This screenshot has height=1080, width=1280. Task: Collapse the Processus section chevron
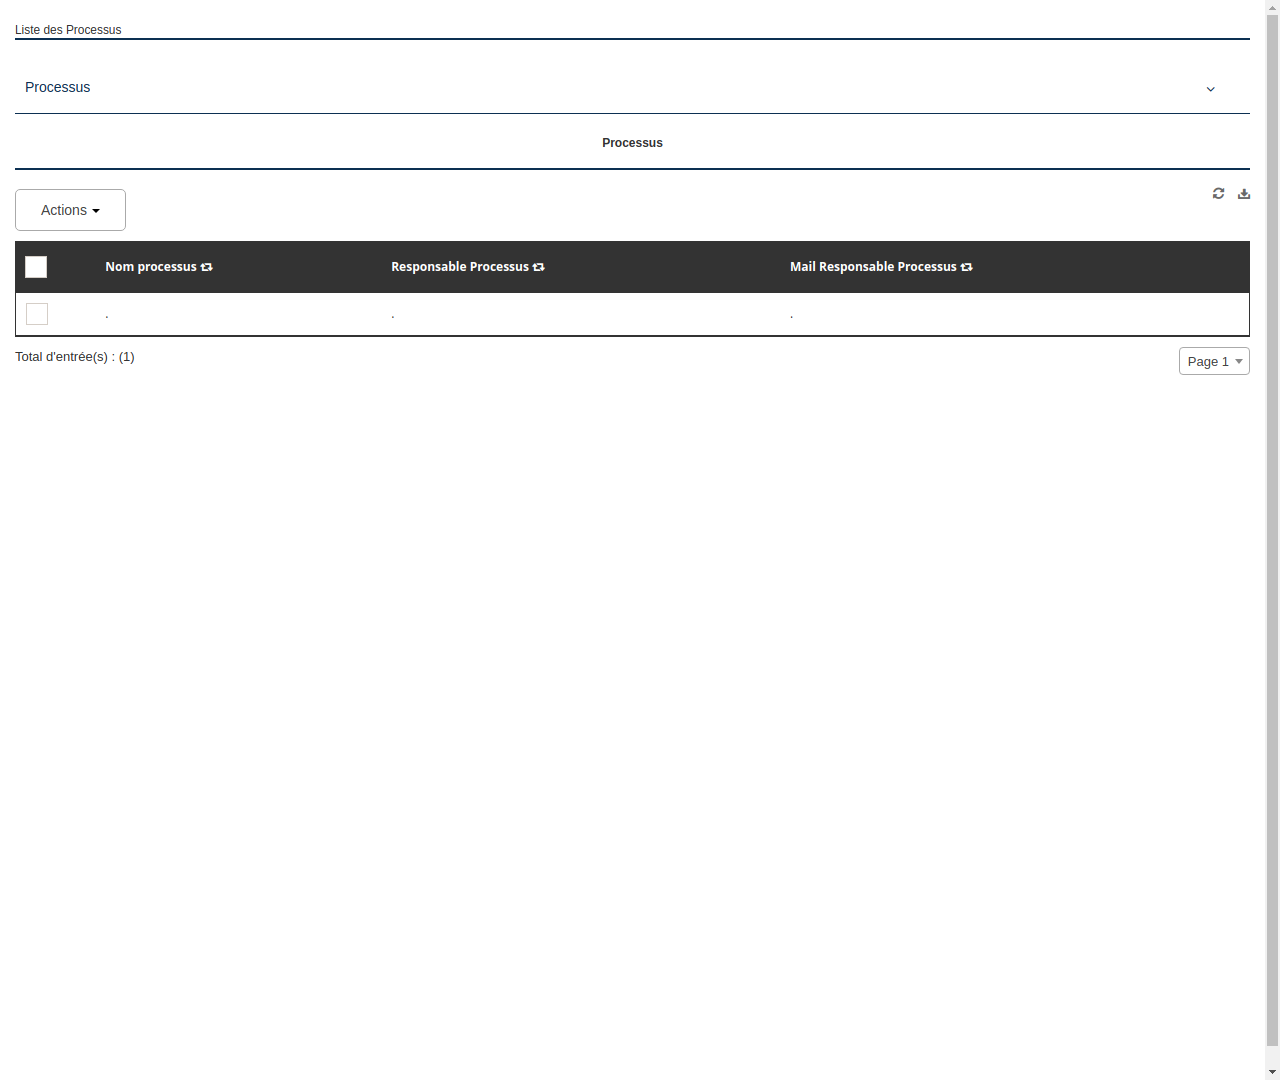click(1210, 89)
